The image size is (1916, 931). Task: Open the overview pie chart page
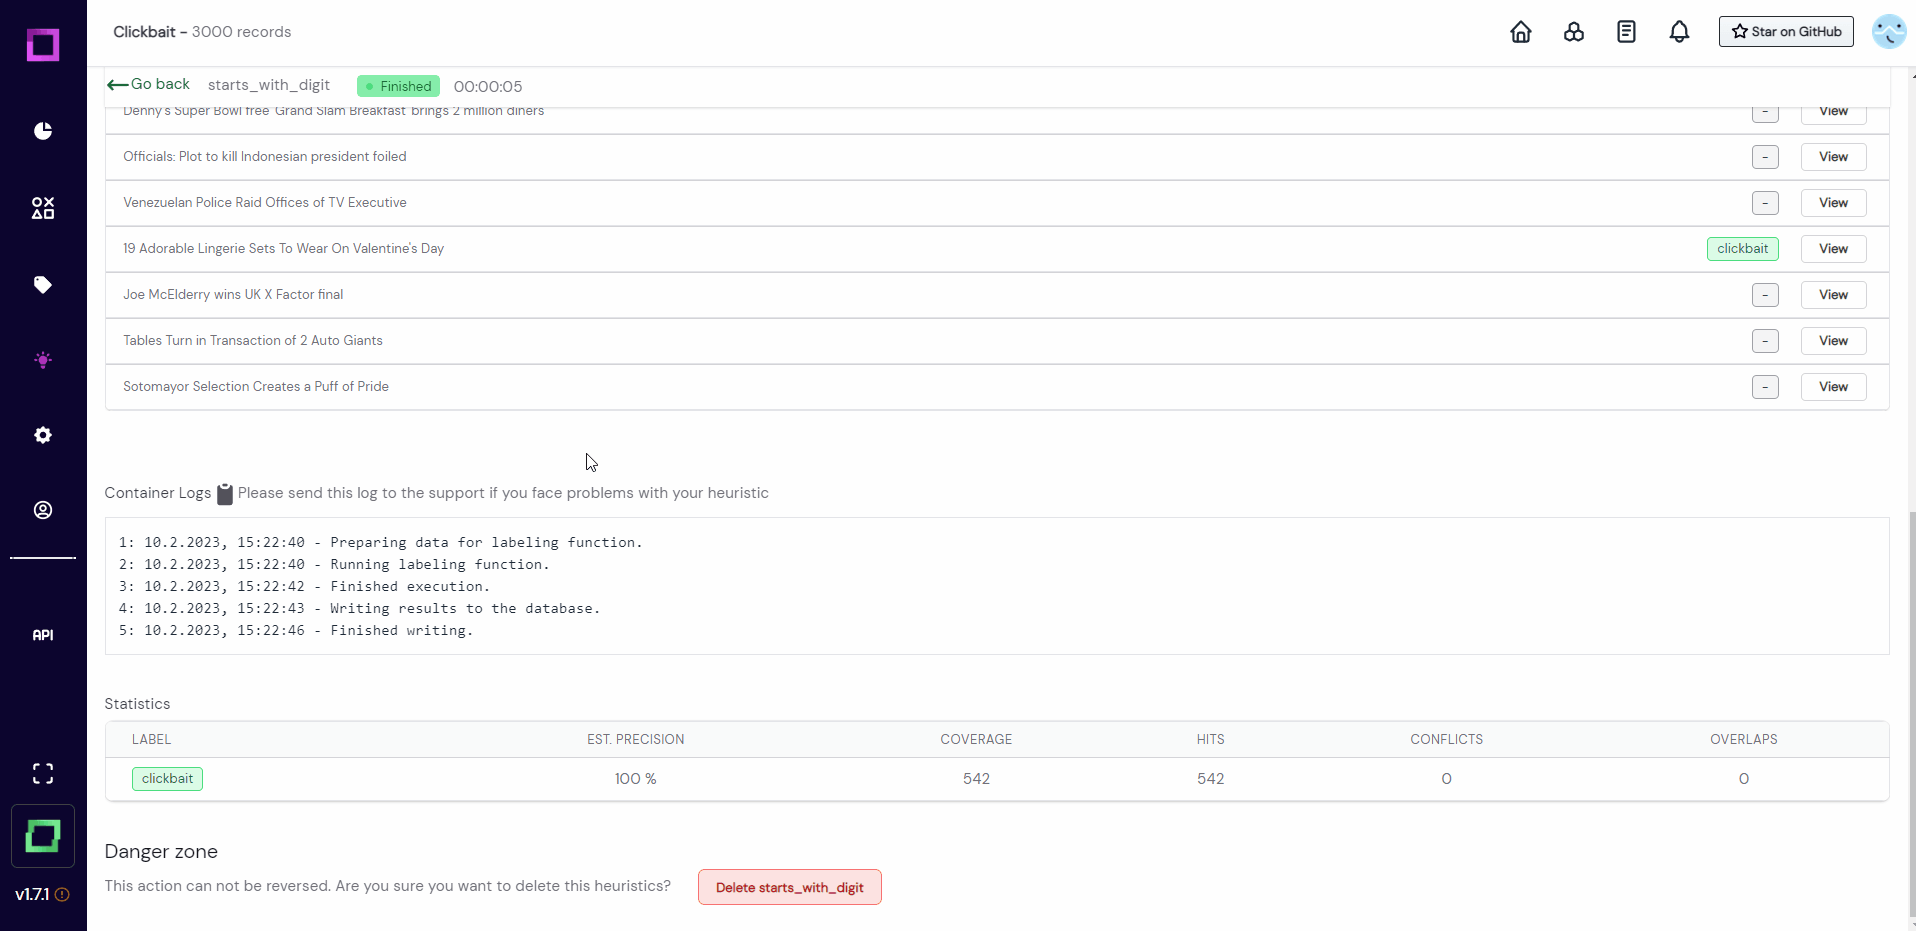pos(43,131)
